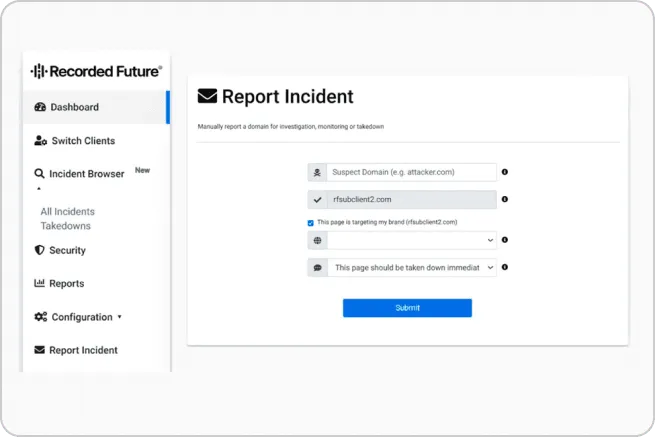The image size is (655, 437).
Task: Click 'Manually report a domain' description text
Action: 291,127
